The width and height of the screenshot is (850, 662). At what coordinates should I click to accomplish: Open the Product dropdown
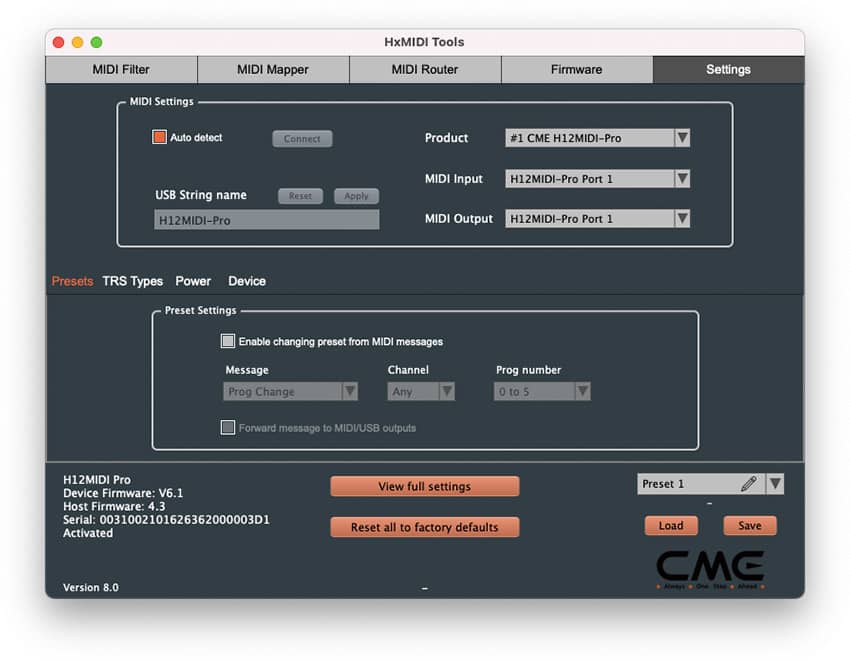(x=680, y=138)
